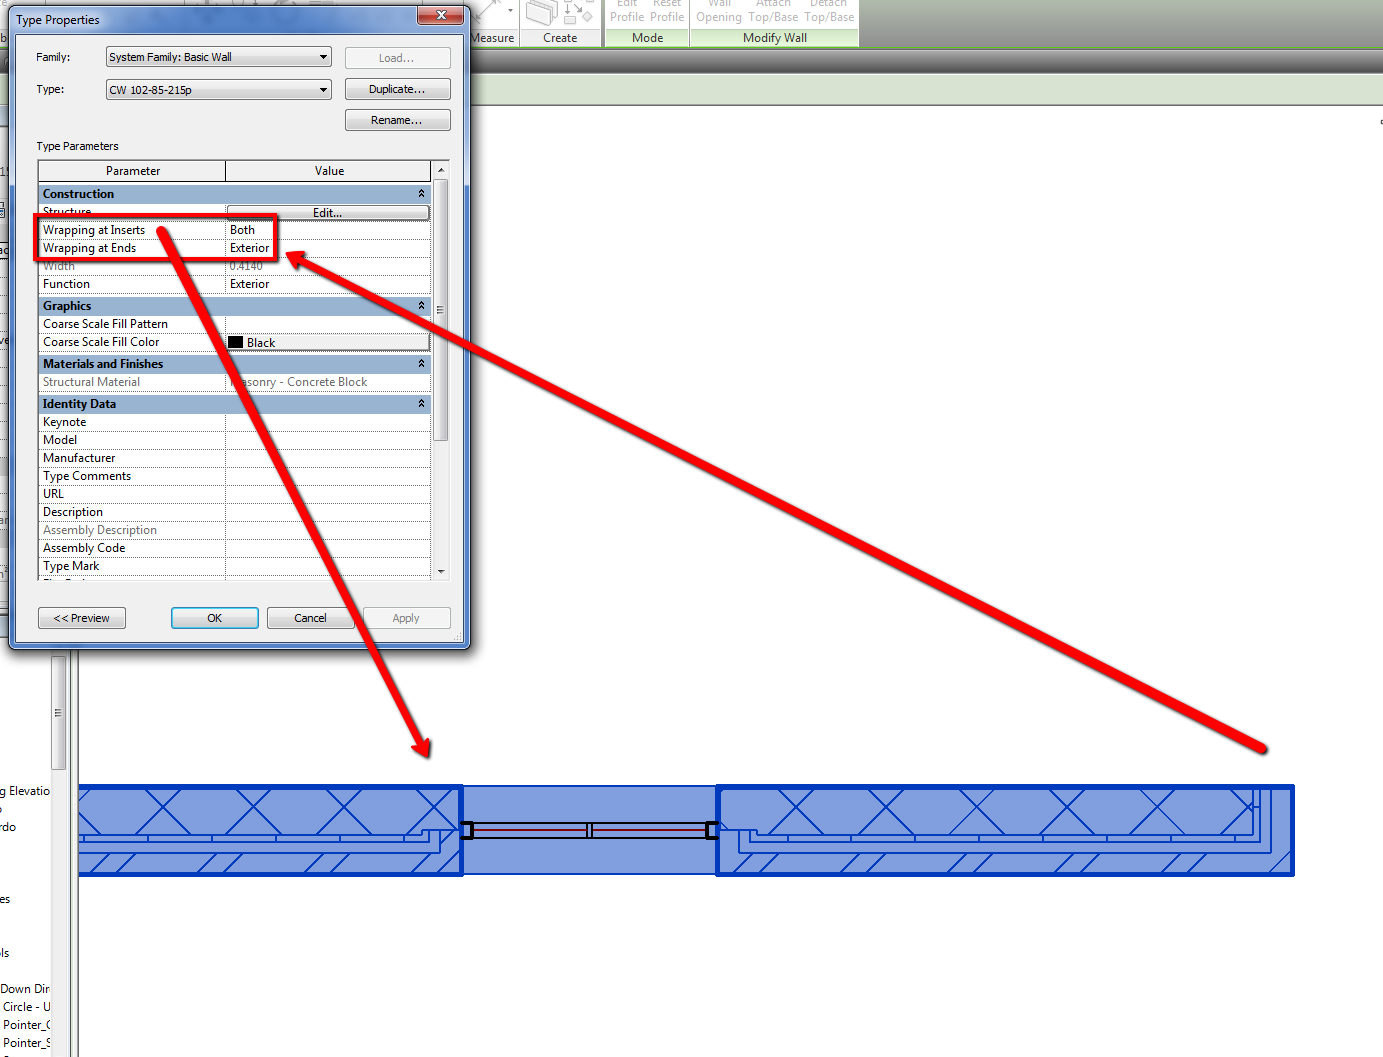Click the Structure Edit... button
The height and width of the screenshot is (1057, 1383).
pos(328,213)
